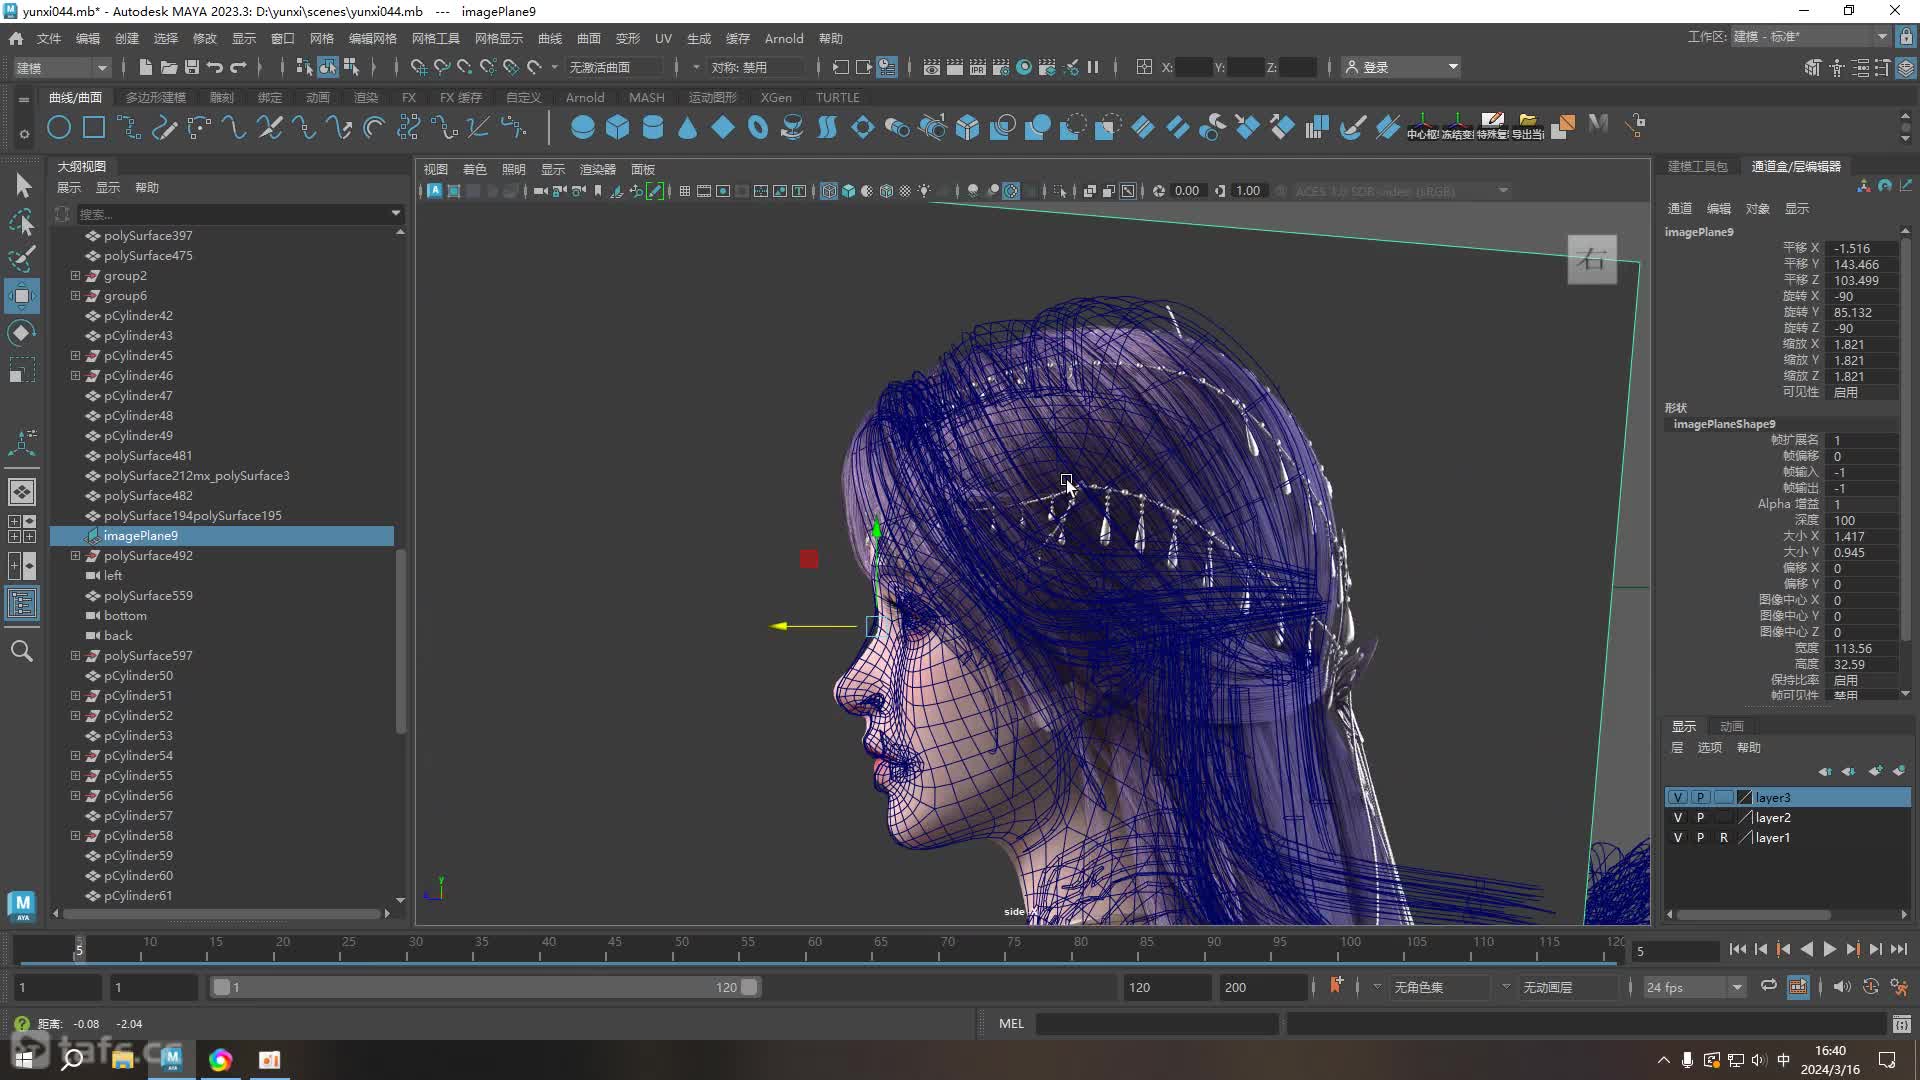Click the redo arrow icon
Image resolution: width=1920 pixels, height=1080 pixels.
coord(238,67)
